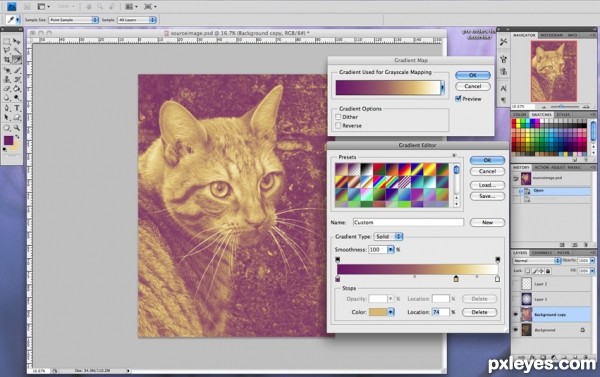
Task: Select the Eraser tool
Action: pos(7,89)
